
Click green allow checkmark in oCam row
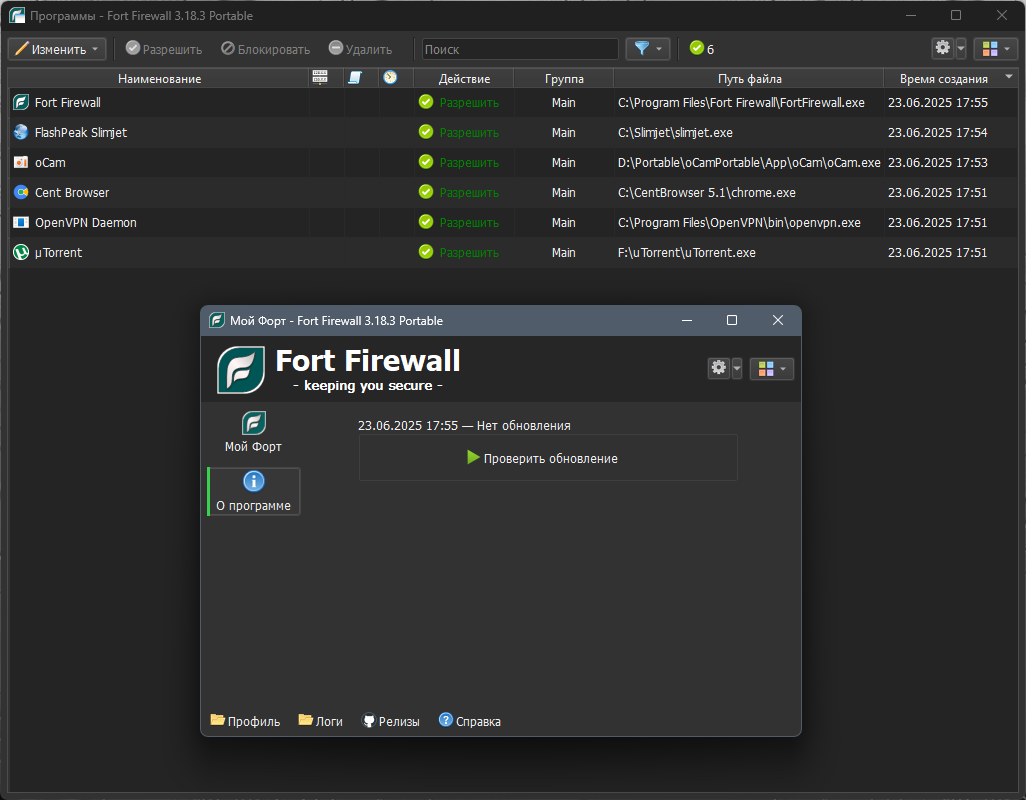(426, 162)
